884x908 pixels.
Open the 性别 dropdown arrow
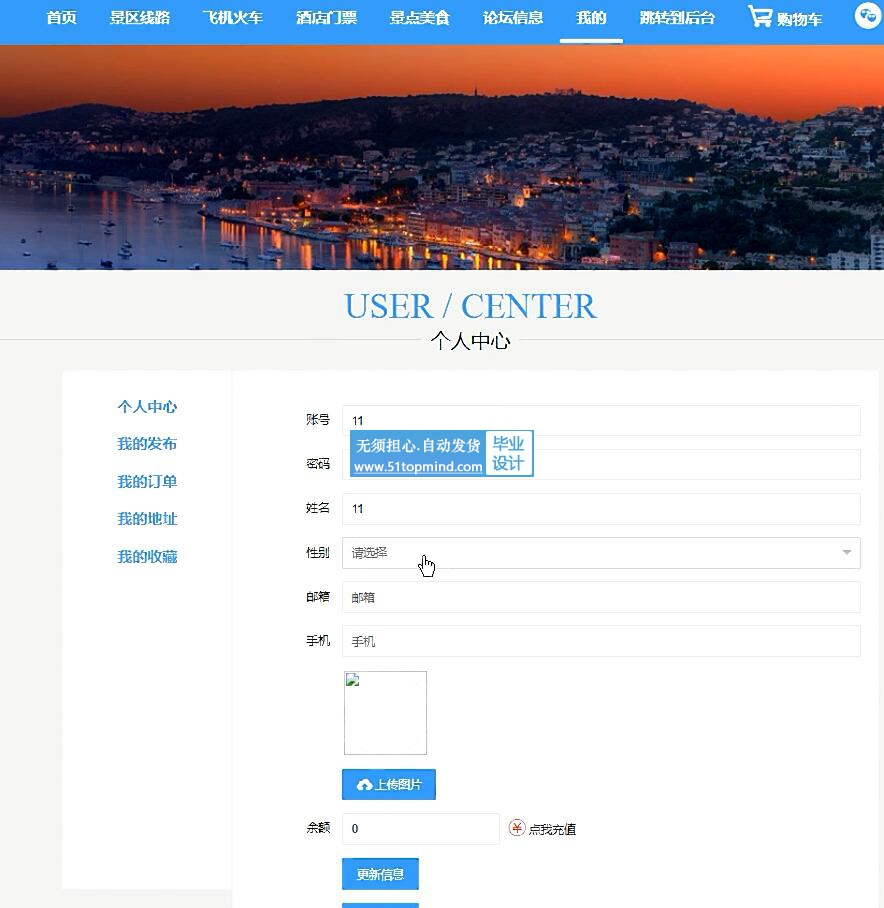(846, 552)
